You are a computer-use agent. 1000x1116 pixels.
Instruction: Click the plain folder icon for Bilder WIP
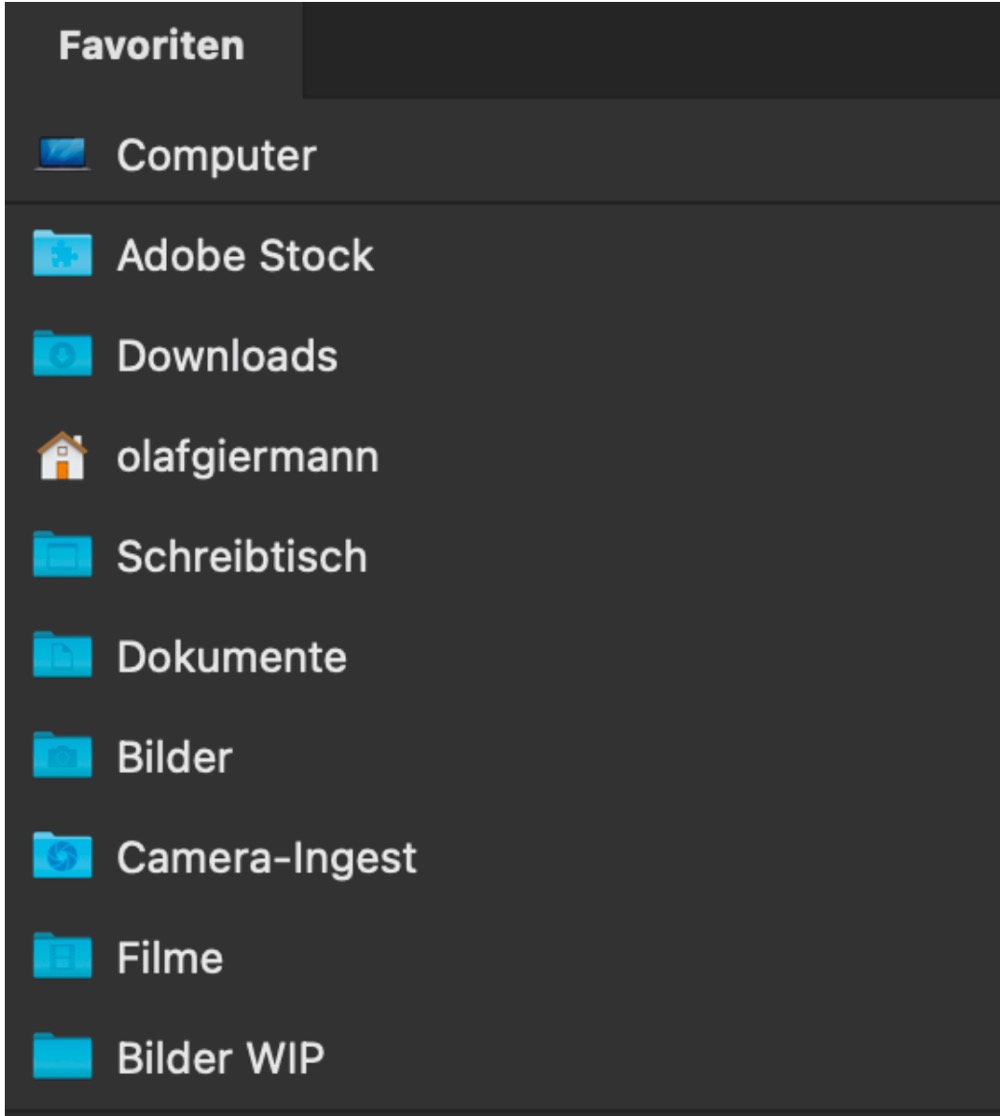[x=62, y=1057]
